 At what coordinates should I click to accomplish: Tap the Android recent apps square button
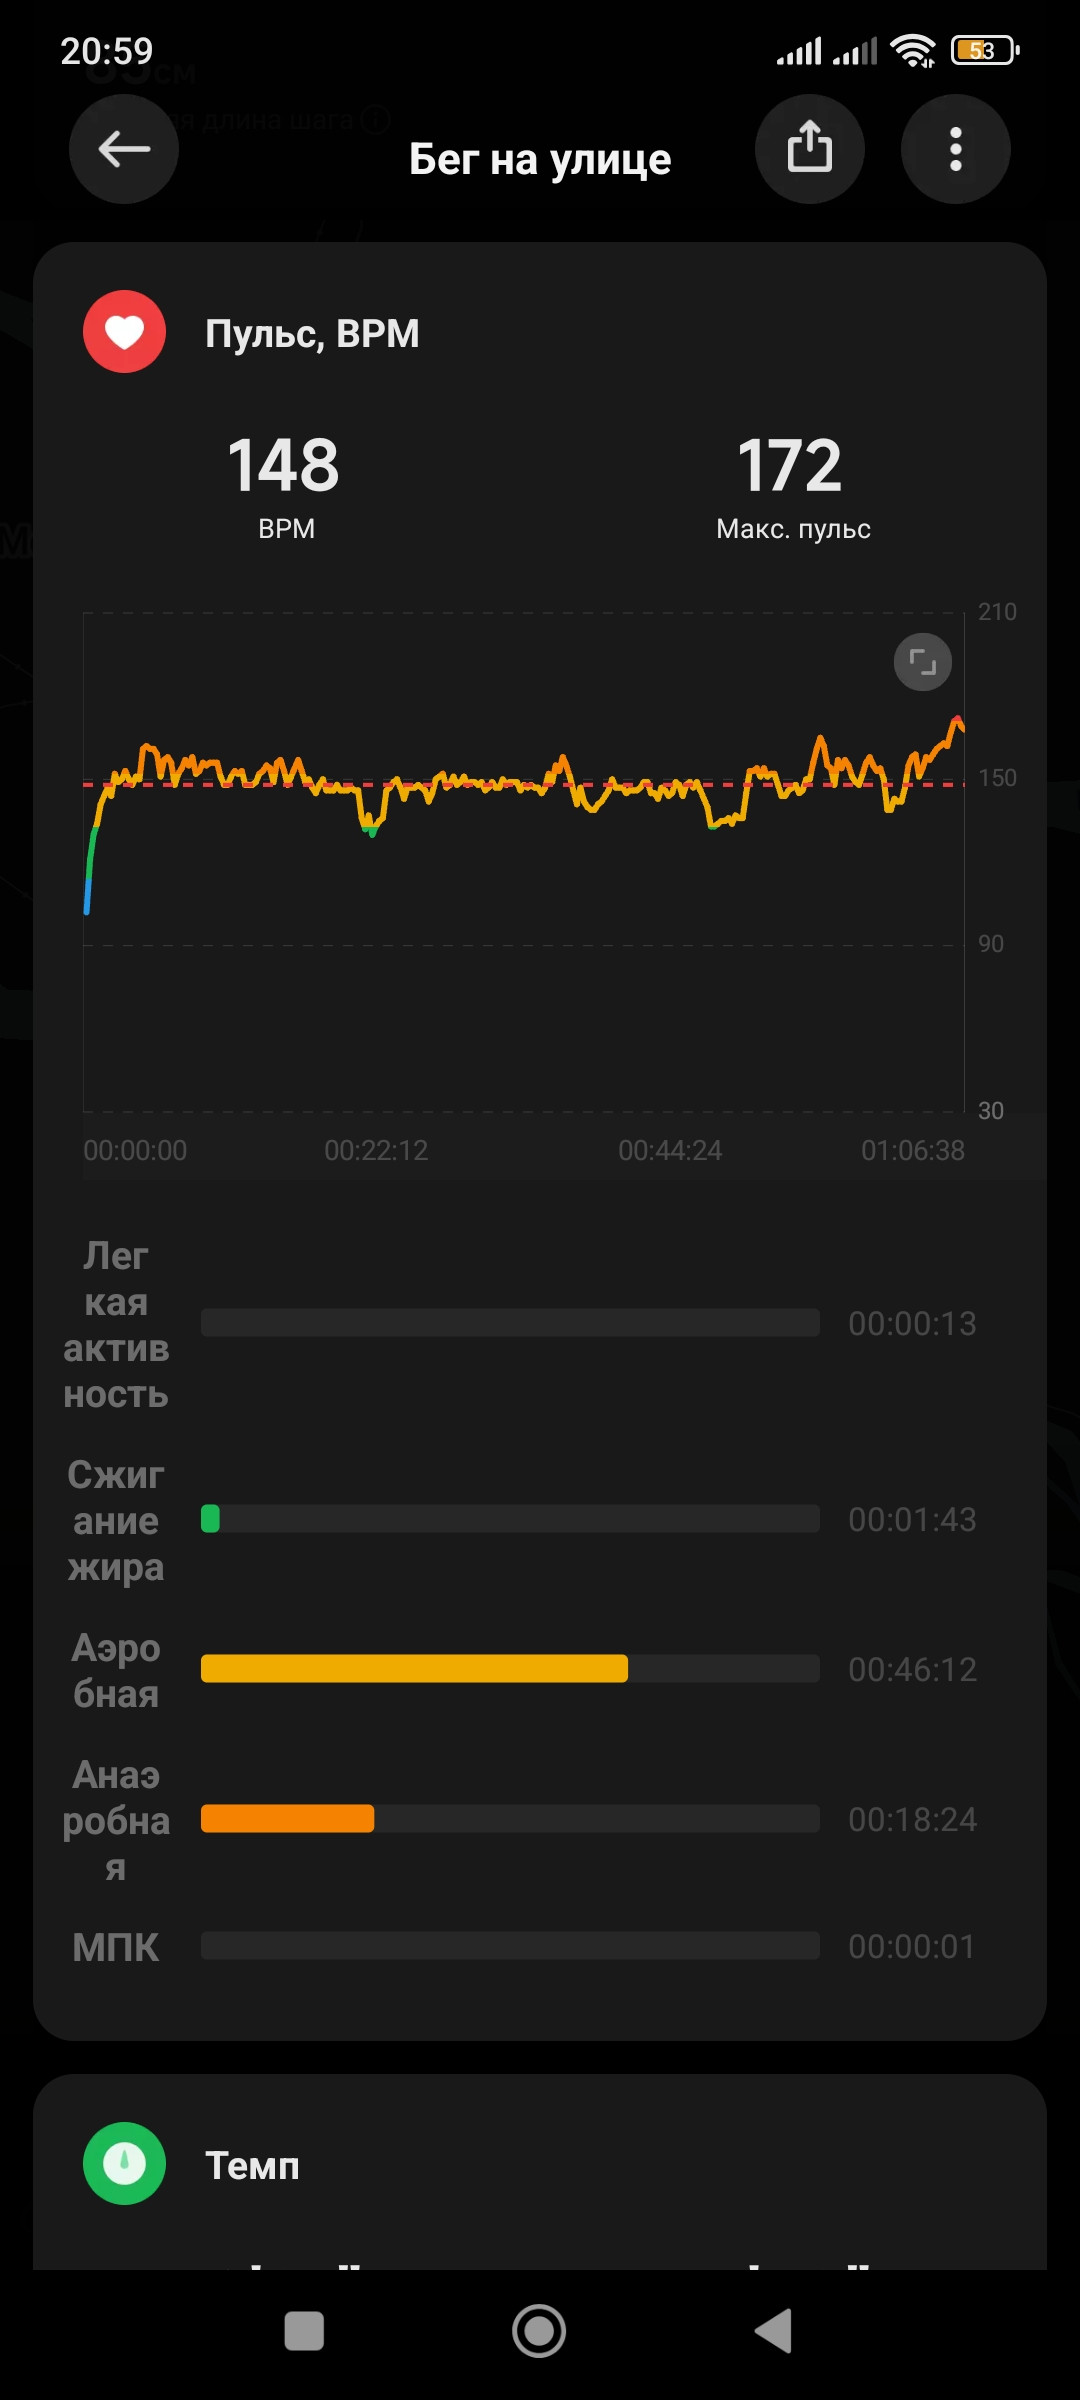tap(304, 2331)
